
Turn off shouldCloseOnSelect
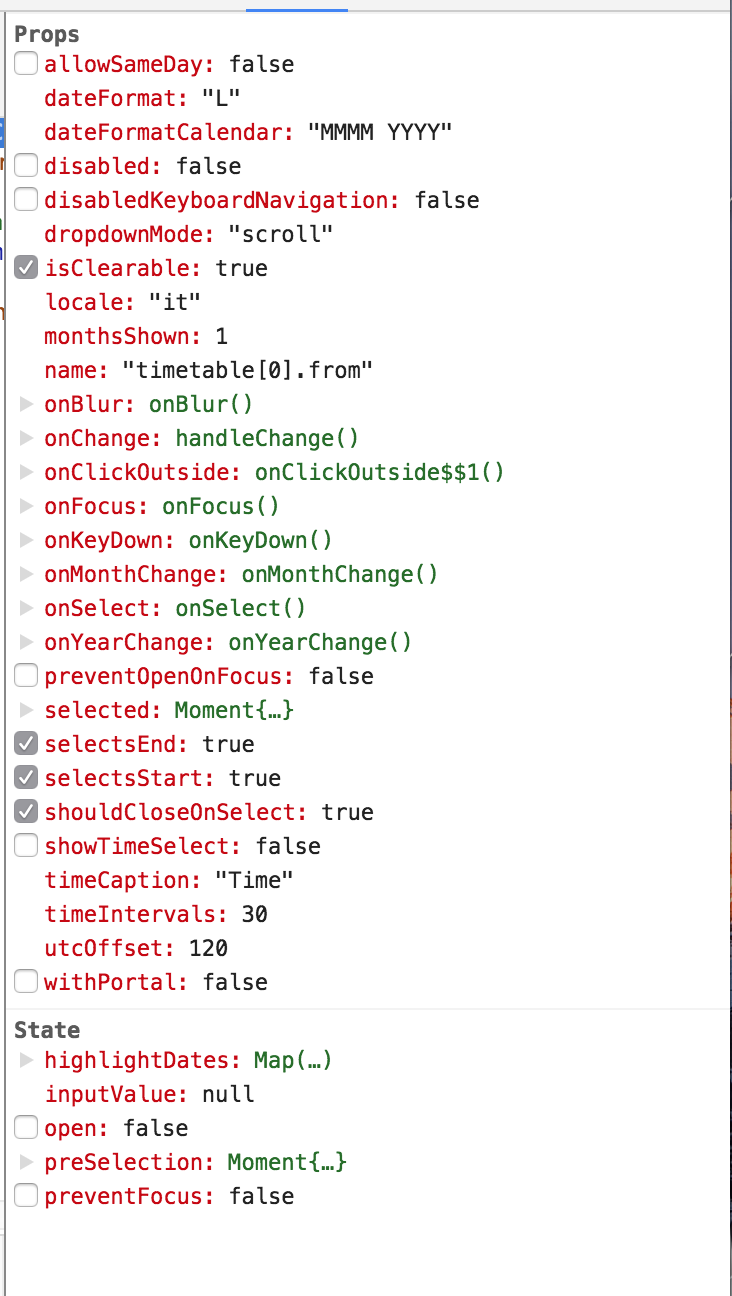tap(25, 810)
